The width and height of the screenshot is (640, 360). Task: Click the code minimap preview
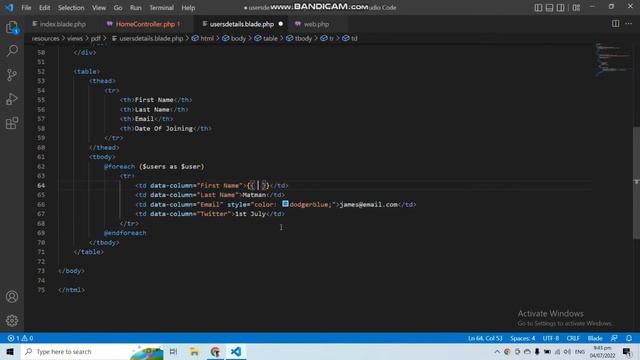[x=612, y=59]
